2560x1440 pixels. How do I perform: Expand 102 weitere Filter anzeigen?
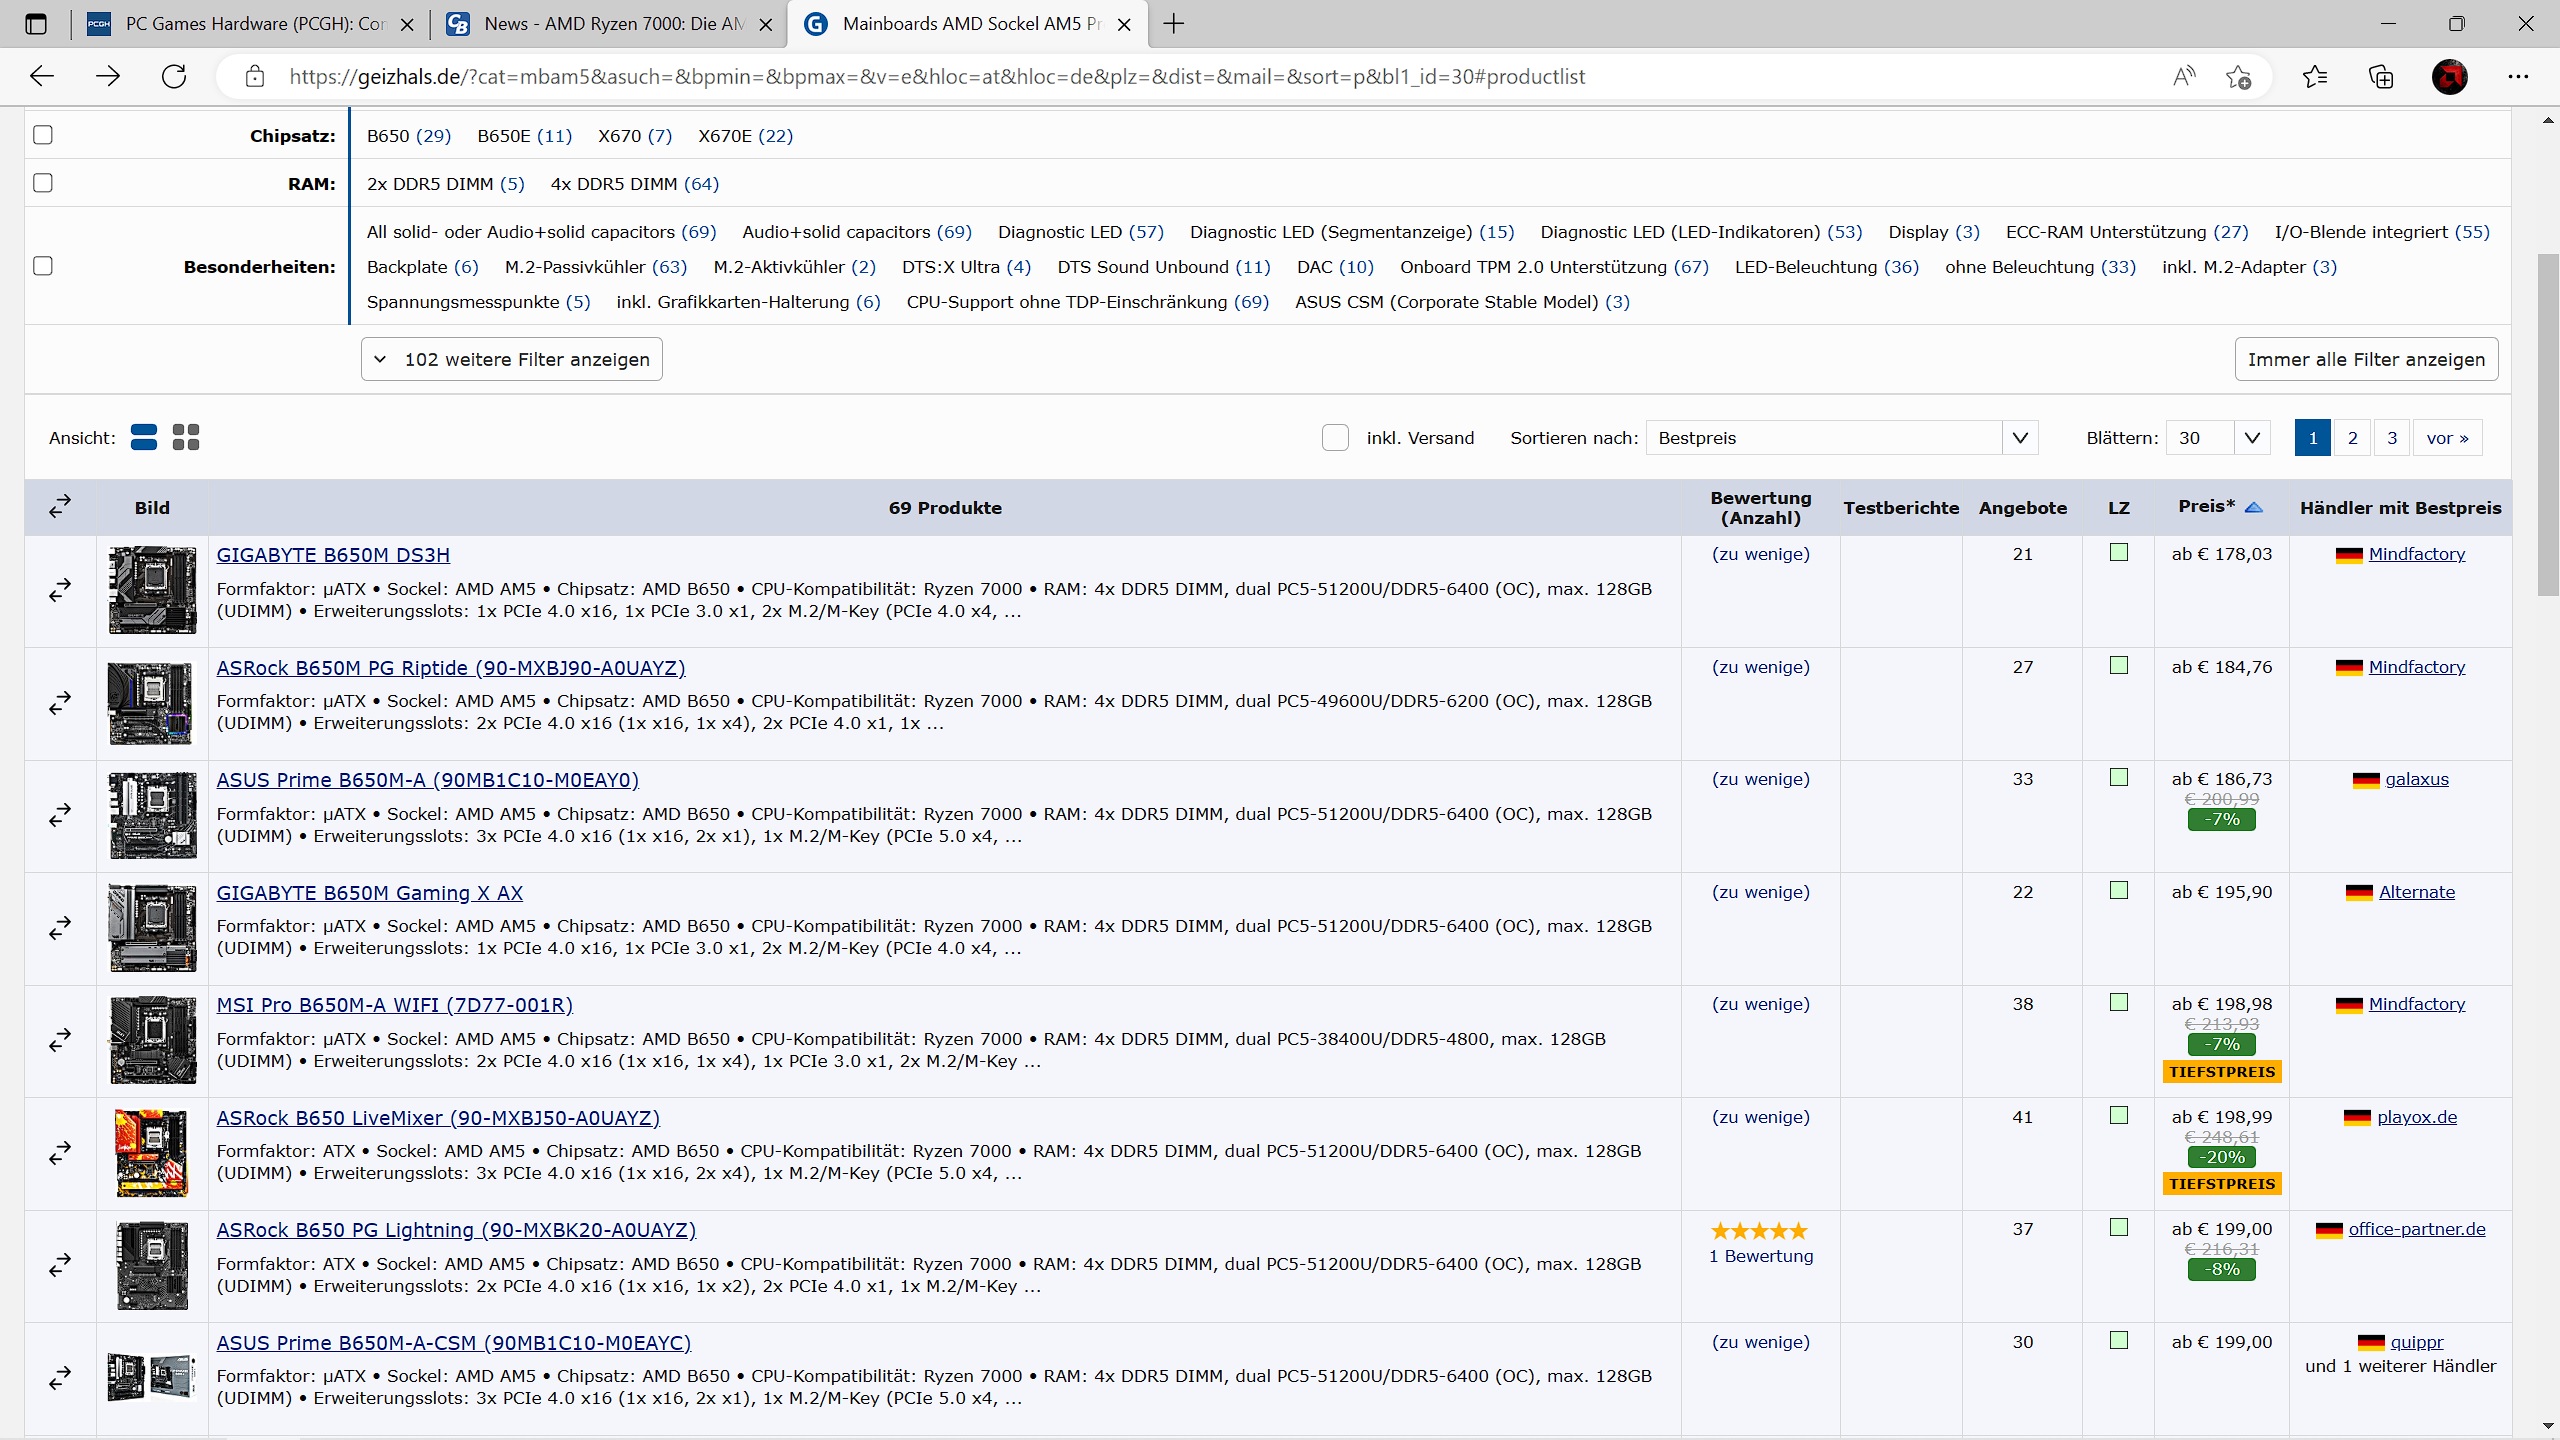tap(511, 359)
